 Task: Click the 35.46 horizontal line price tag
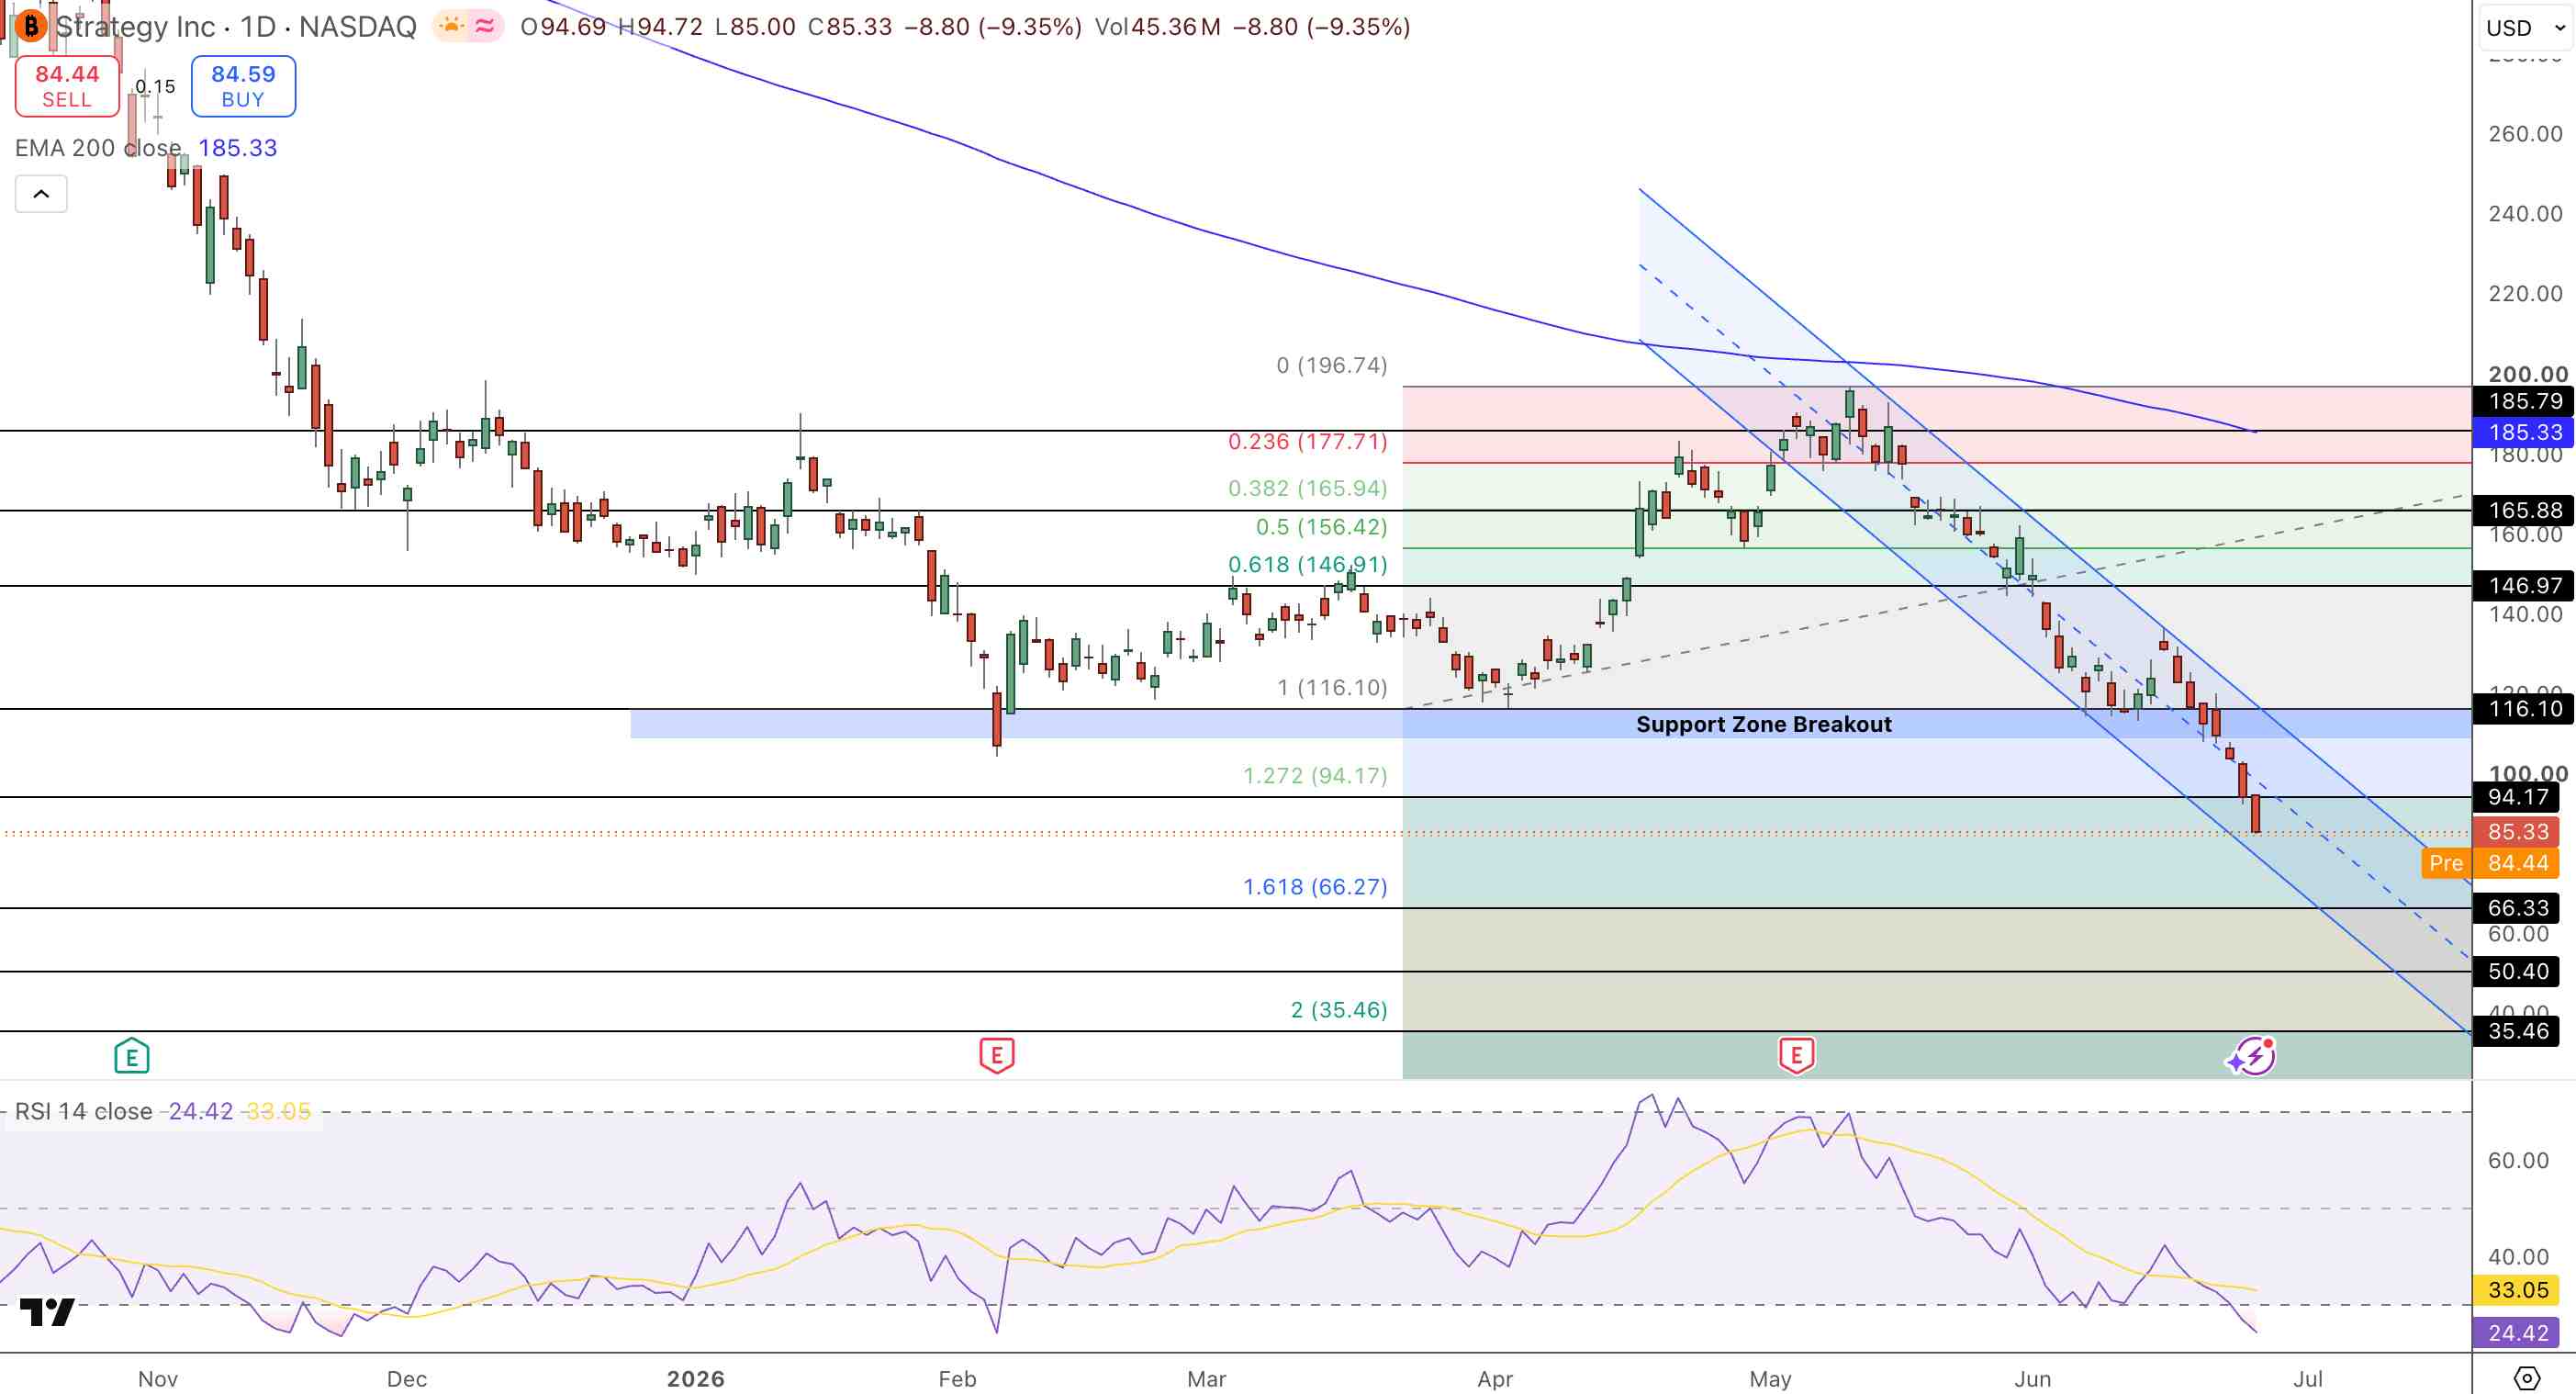point(2516,1031)
